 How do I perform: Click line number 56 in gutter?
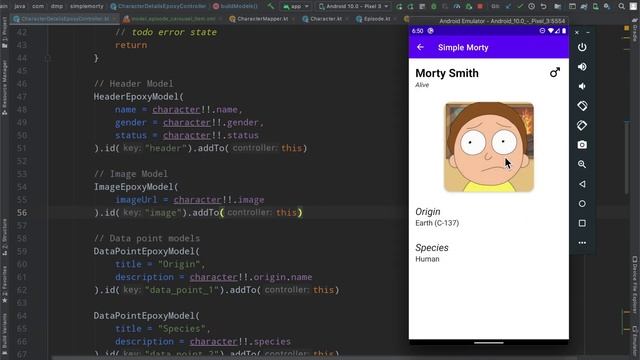point(22,213)
